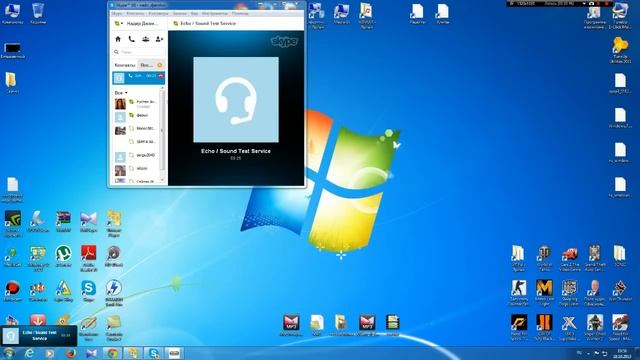Launch uTorrent desktop shortcut

[63, 256]
